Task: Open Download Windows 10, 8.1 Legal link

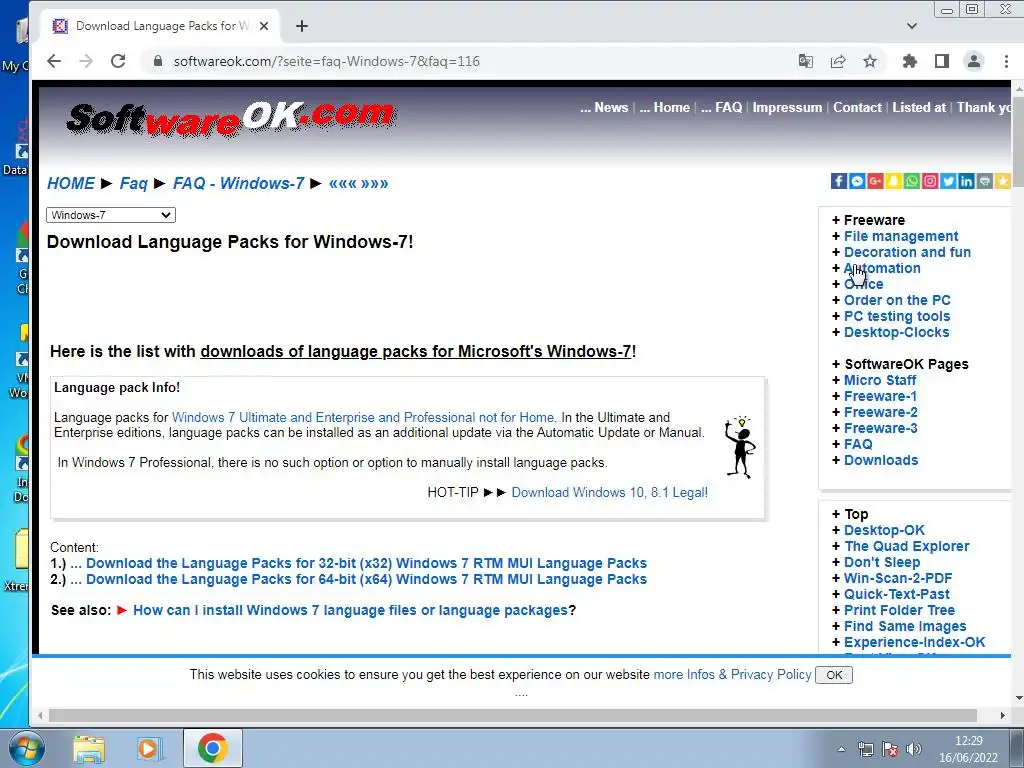Action: (609, 492)
